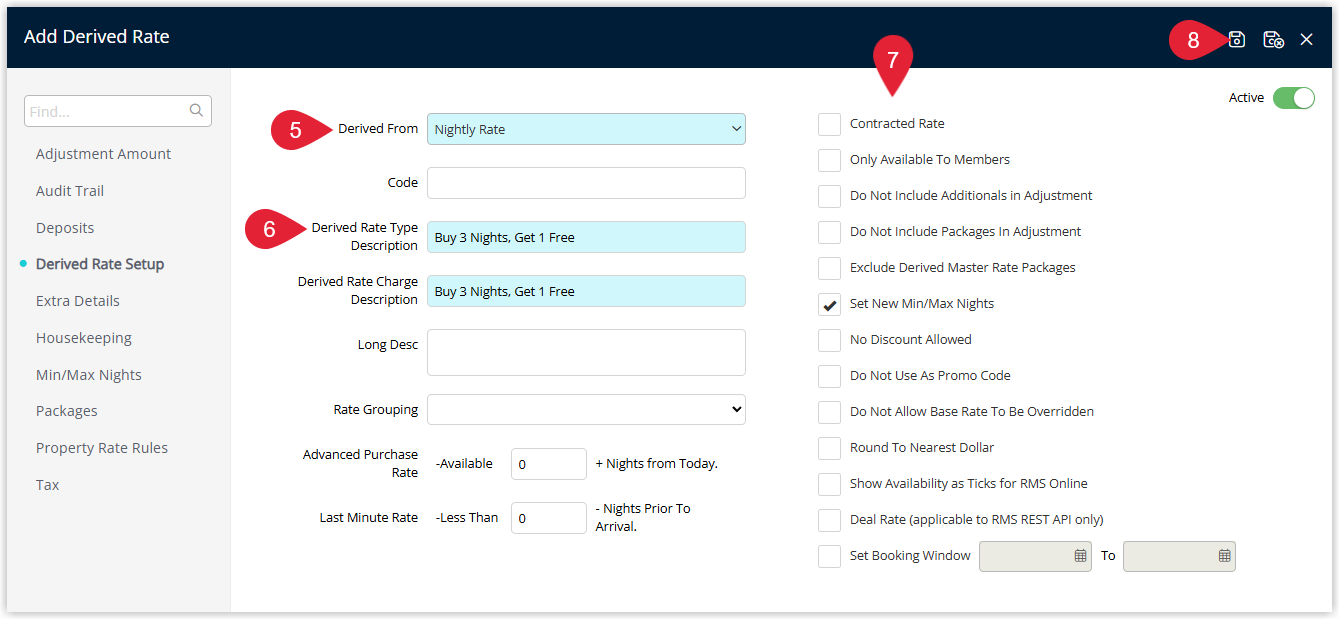Close the Add Derived Rate dialog
Screen dimensions: 1340x620
click(1307, 39)
